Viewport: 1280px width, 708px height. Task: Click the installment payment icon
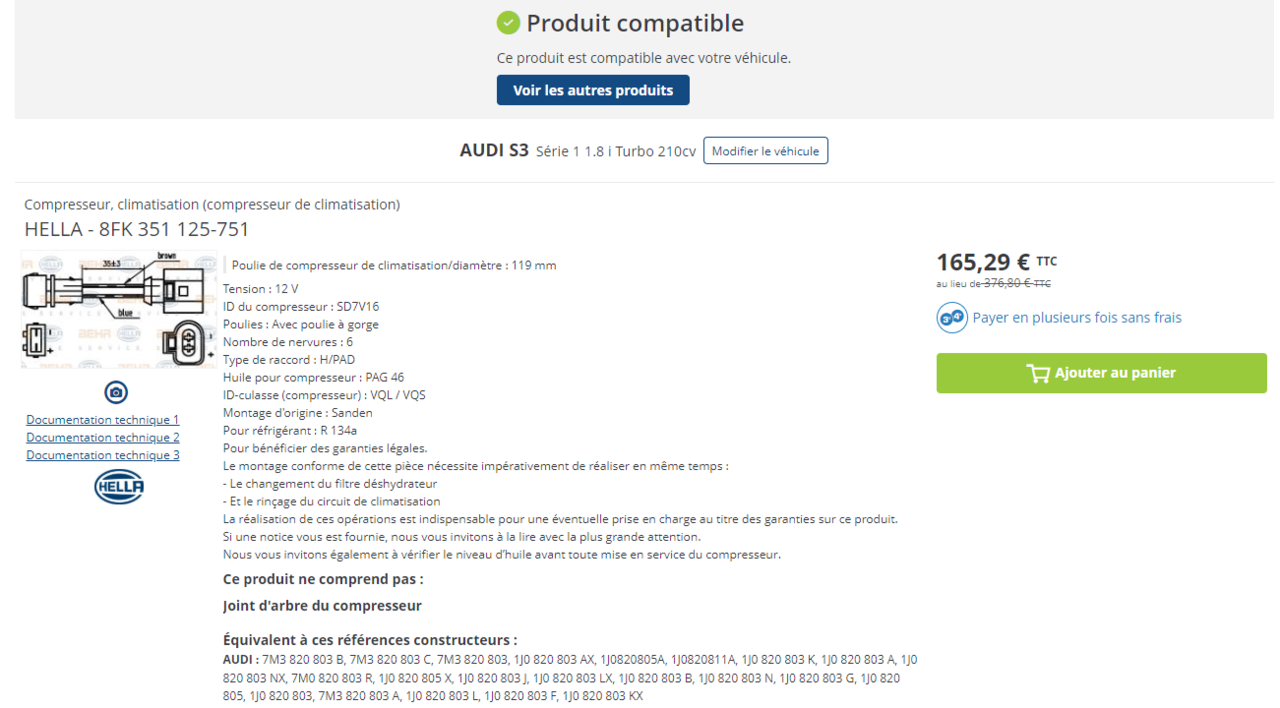[x=952, y=318]
